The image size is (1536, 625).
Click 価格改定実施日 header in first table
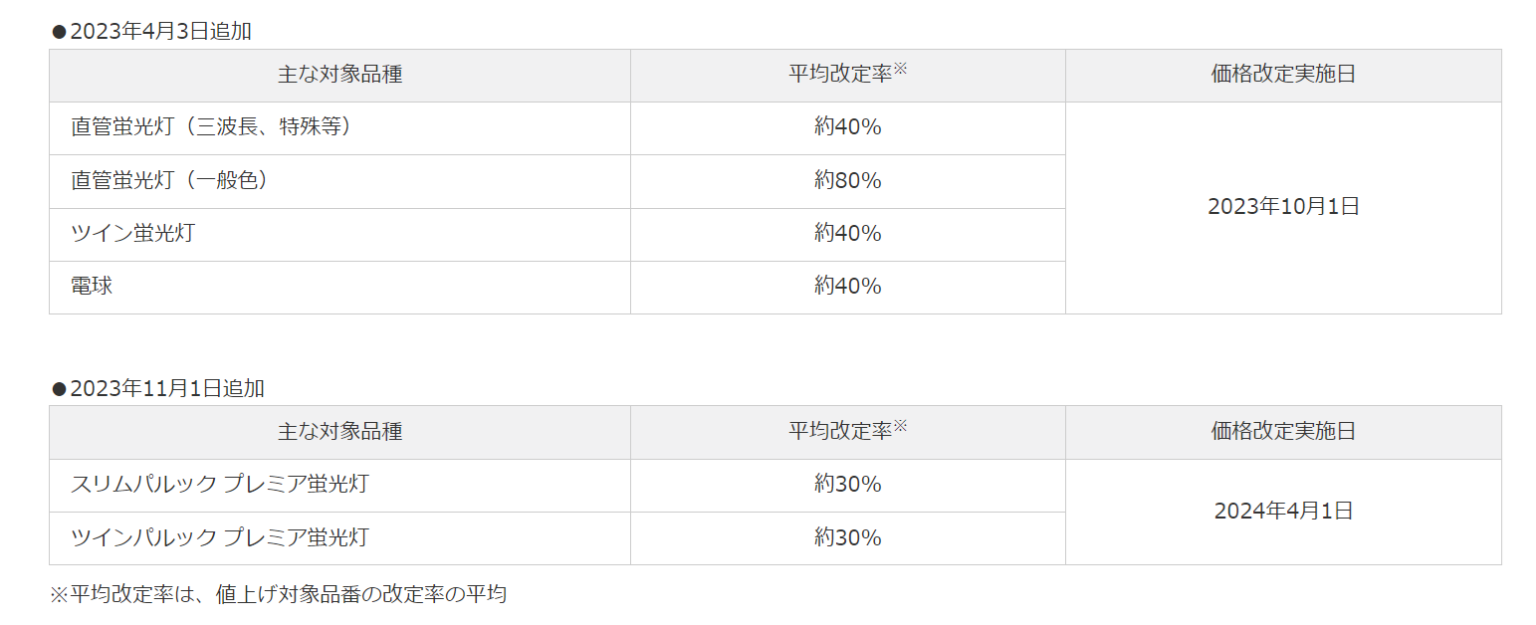click(1283, 75)
